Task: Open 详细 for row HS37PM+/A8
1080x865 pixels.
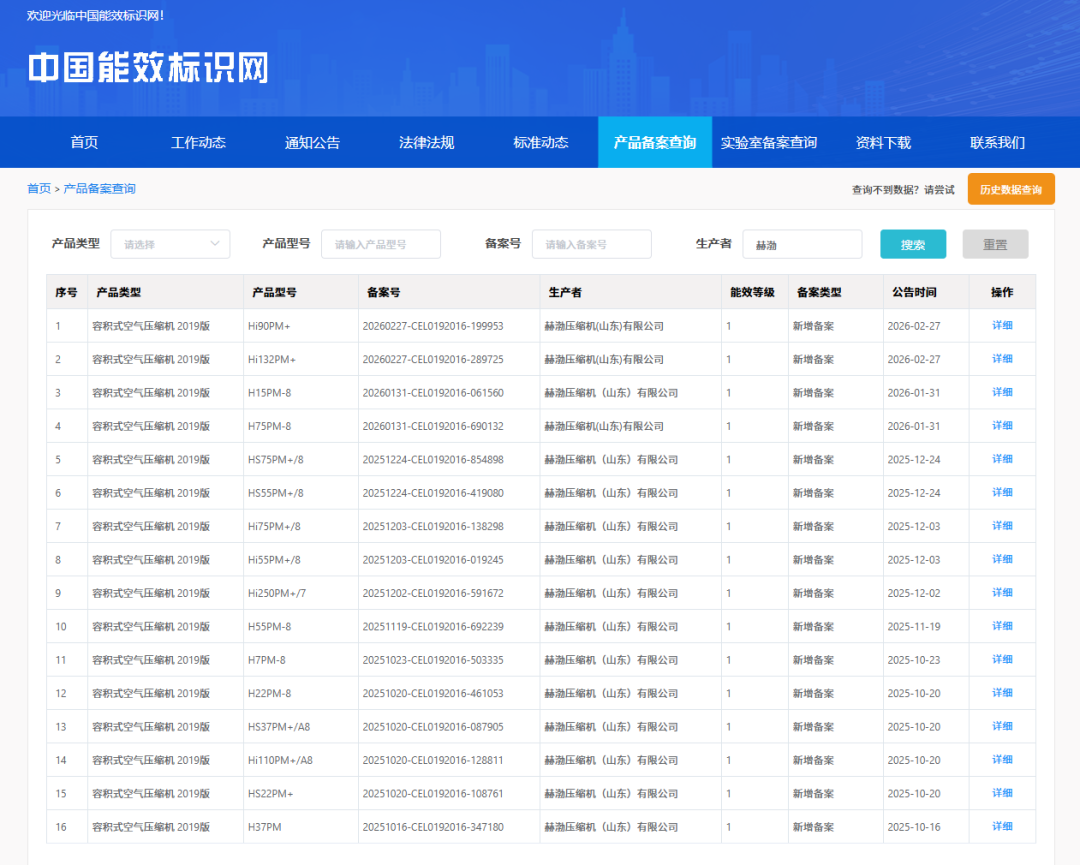Action: tap(1002, 726)
